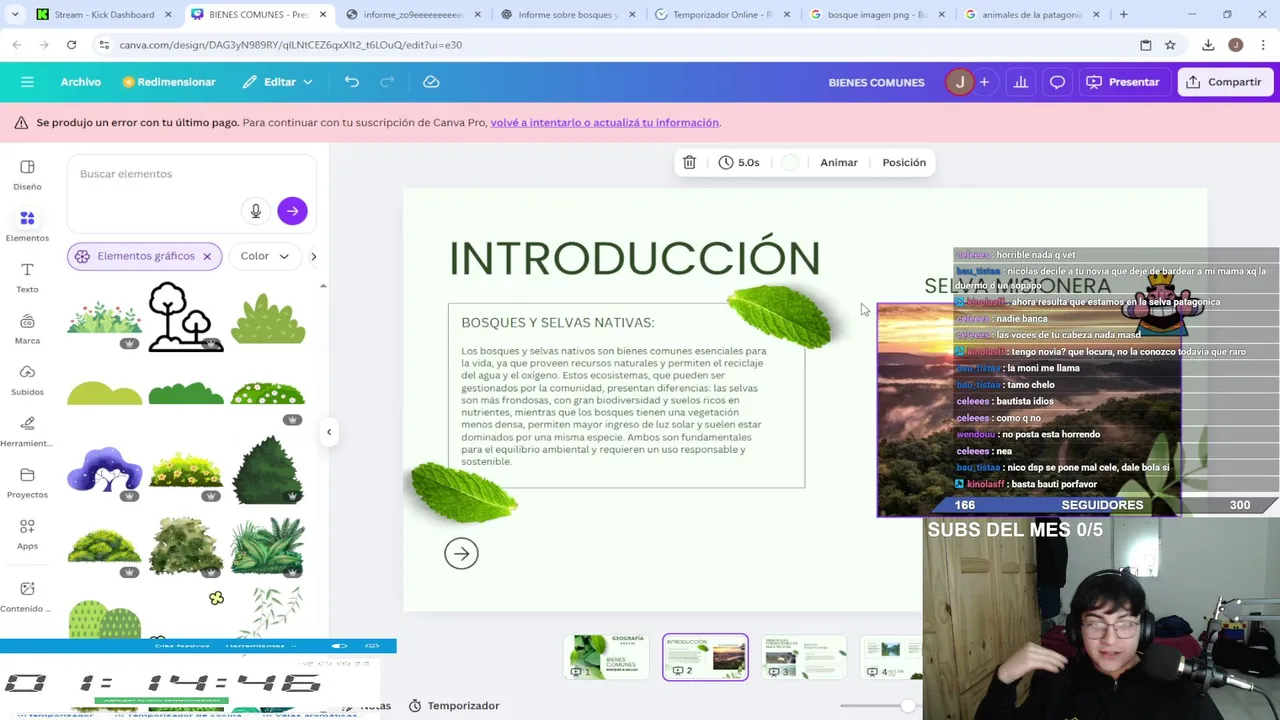The width and height of the screenshot is (1280, 720).
Task: Check the cloud save status icon
Action: [431, 82]
